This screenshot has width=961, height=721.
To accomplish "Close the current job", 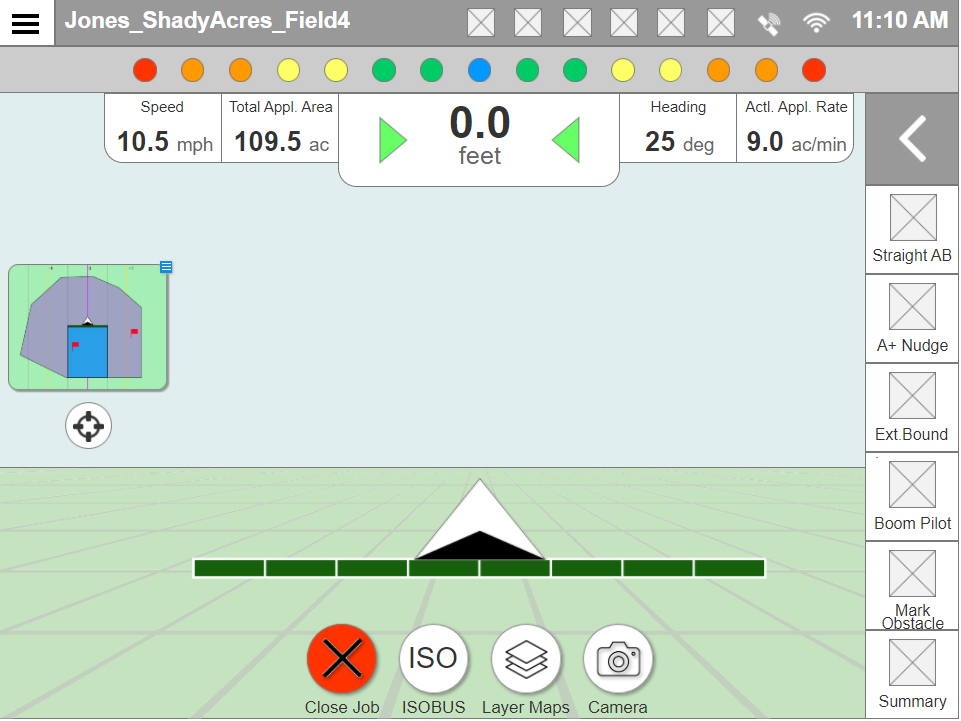I will coord(342,658).
